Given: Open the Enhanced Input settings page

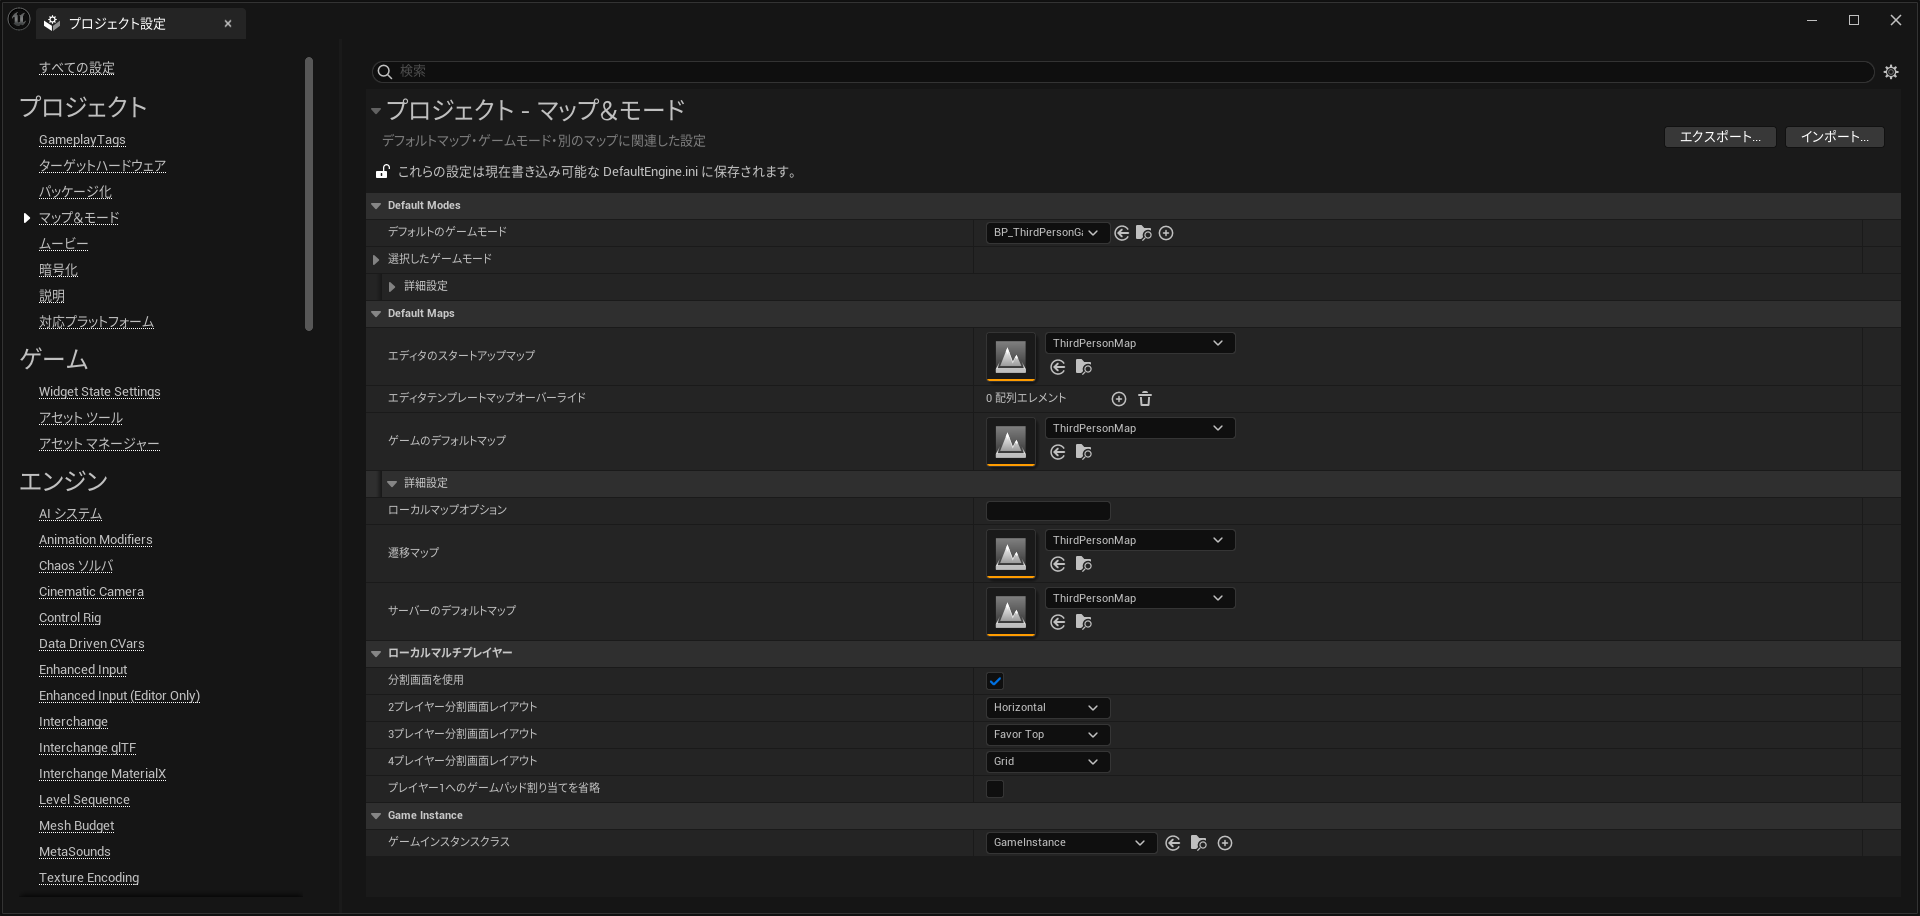Looking at the screenshot, I should [83, 670].
